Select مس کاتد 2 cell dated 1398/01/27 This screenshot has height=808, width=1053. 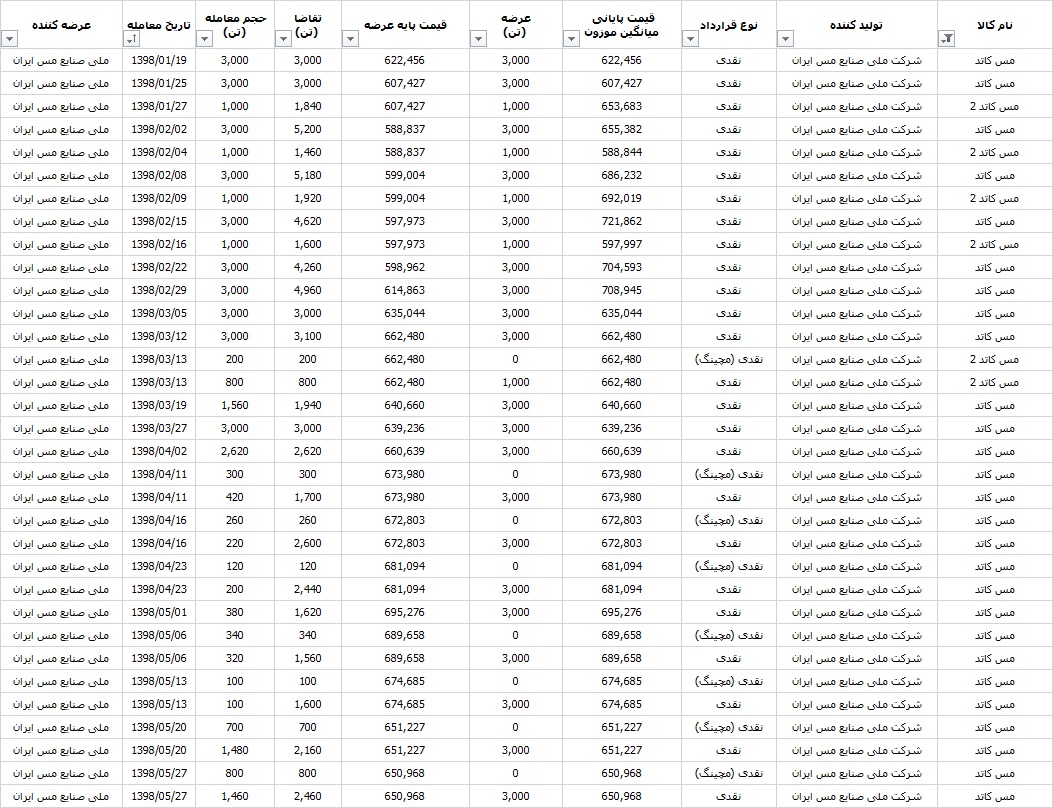[x=995, y=106]
